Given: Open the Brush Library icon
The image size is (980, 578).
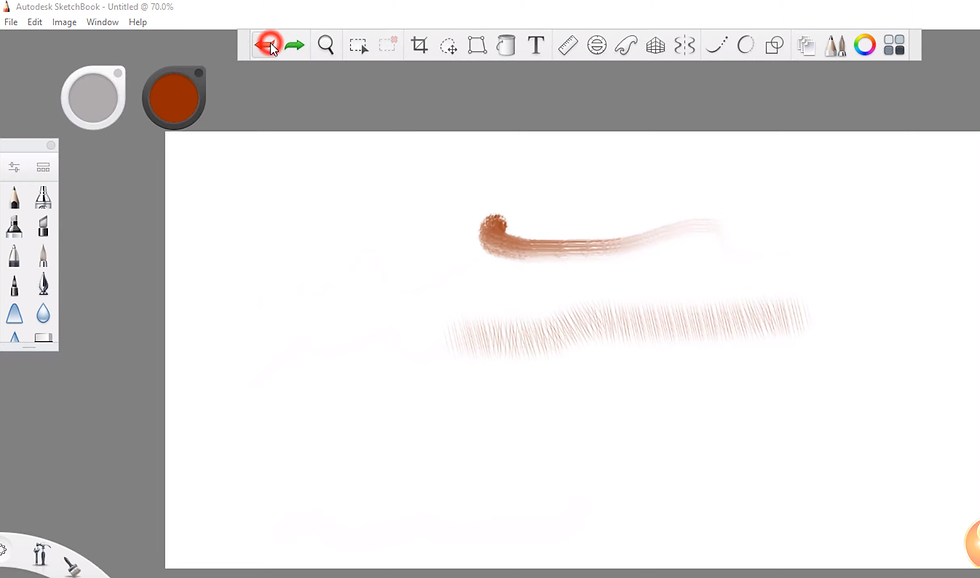Looking at the screenshot, I should pyautogui.click(x=43, y=167).
